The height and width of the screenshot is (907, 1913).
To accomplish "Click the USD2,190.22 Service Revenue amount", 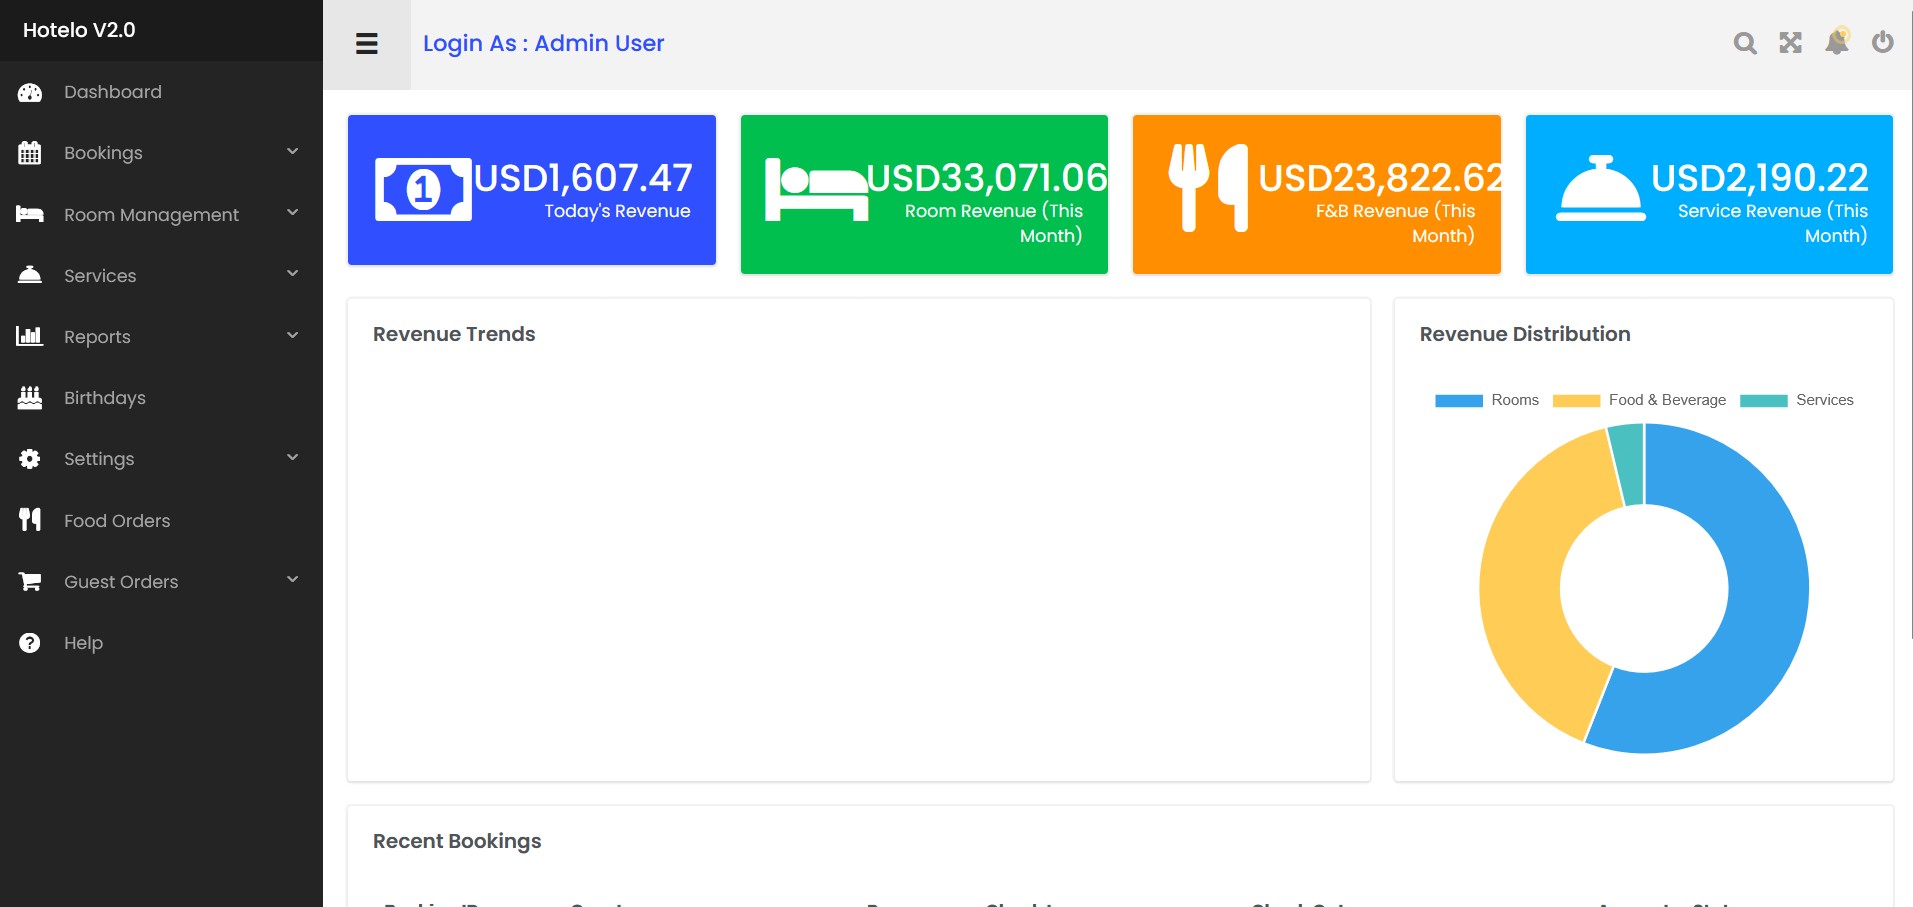I will pyautogui.click(x=1760, y=178).
